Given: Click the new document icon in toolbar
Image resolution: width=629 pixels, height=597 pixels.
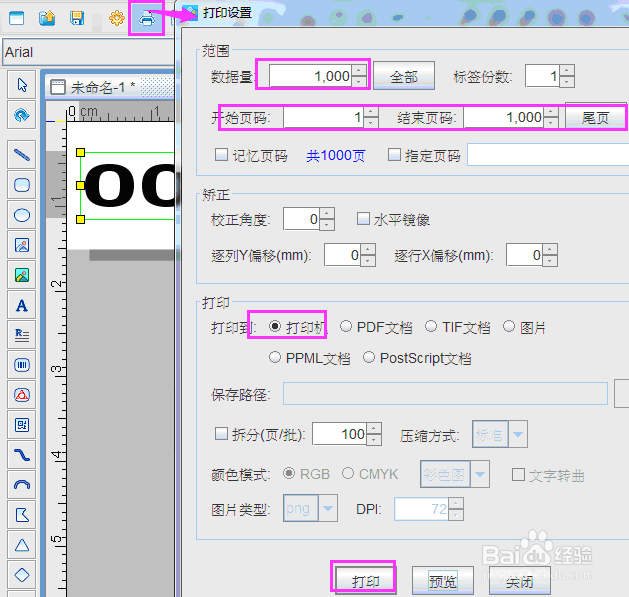Looking at the screenshot, I should (16, 18).
